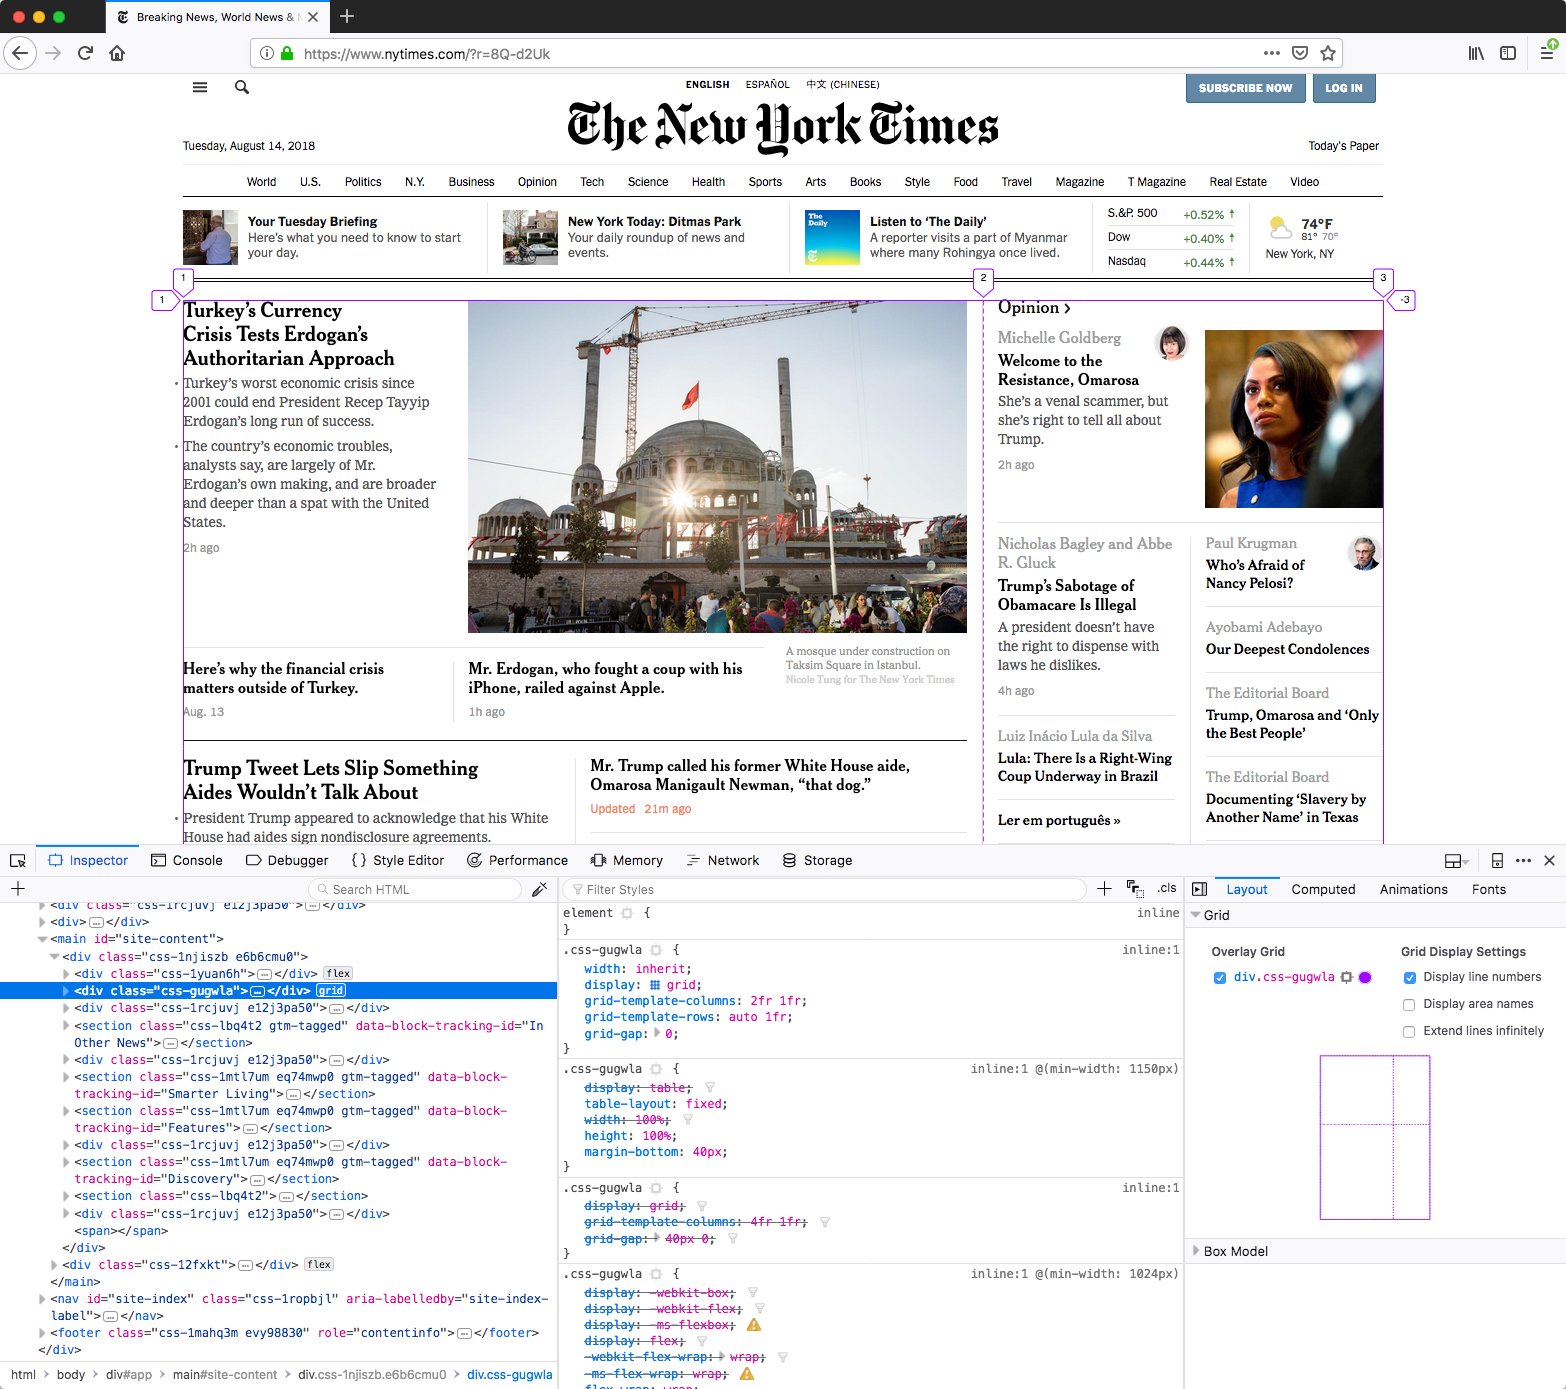Open the Opinion section heading link
The height and width of the screenshot is (1389, 1566).
pos(1034,308)
